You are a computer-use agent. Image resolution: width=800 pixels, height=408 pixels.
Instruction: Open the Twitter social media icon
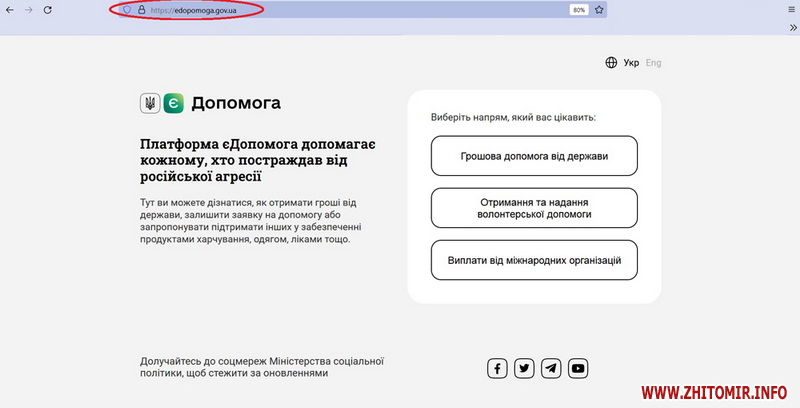(524, 368)
